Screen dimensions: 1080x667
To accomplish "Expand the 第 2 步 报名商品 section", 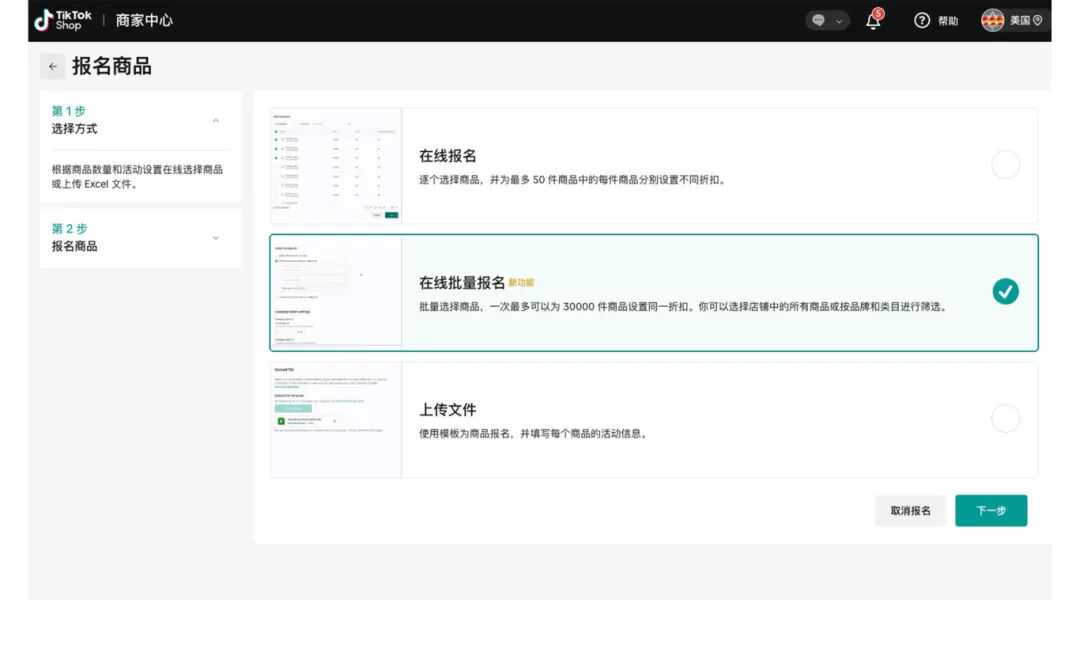I will [x=215, y=238].
